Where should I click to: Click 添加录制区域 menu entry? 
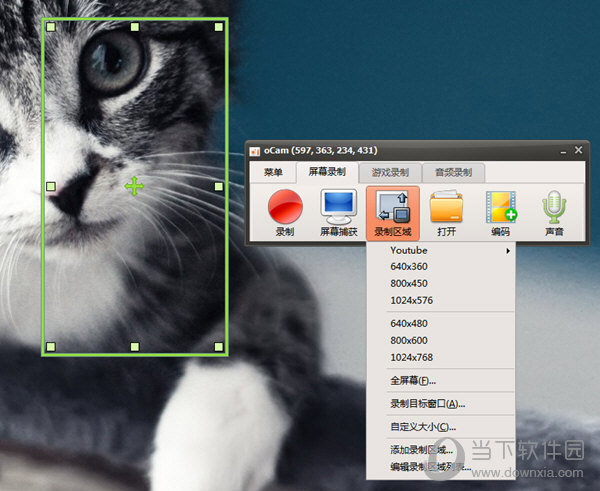421,450
